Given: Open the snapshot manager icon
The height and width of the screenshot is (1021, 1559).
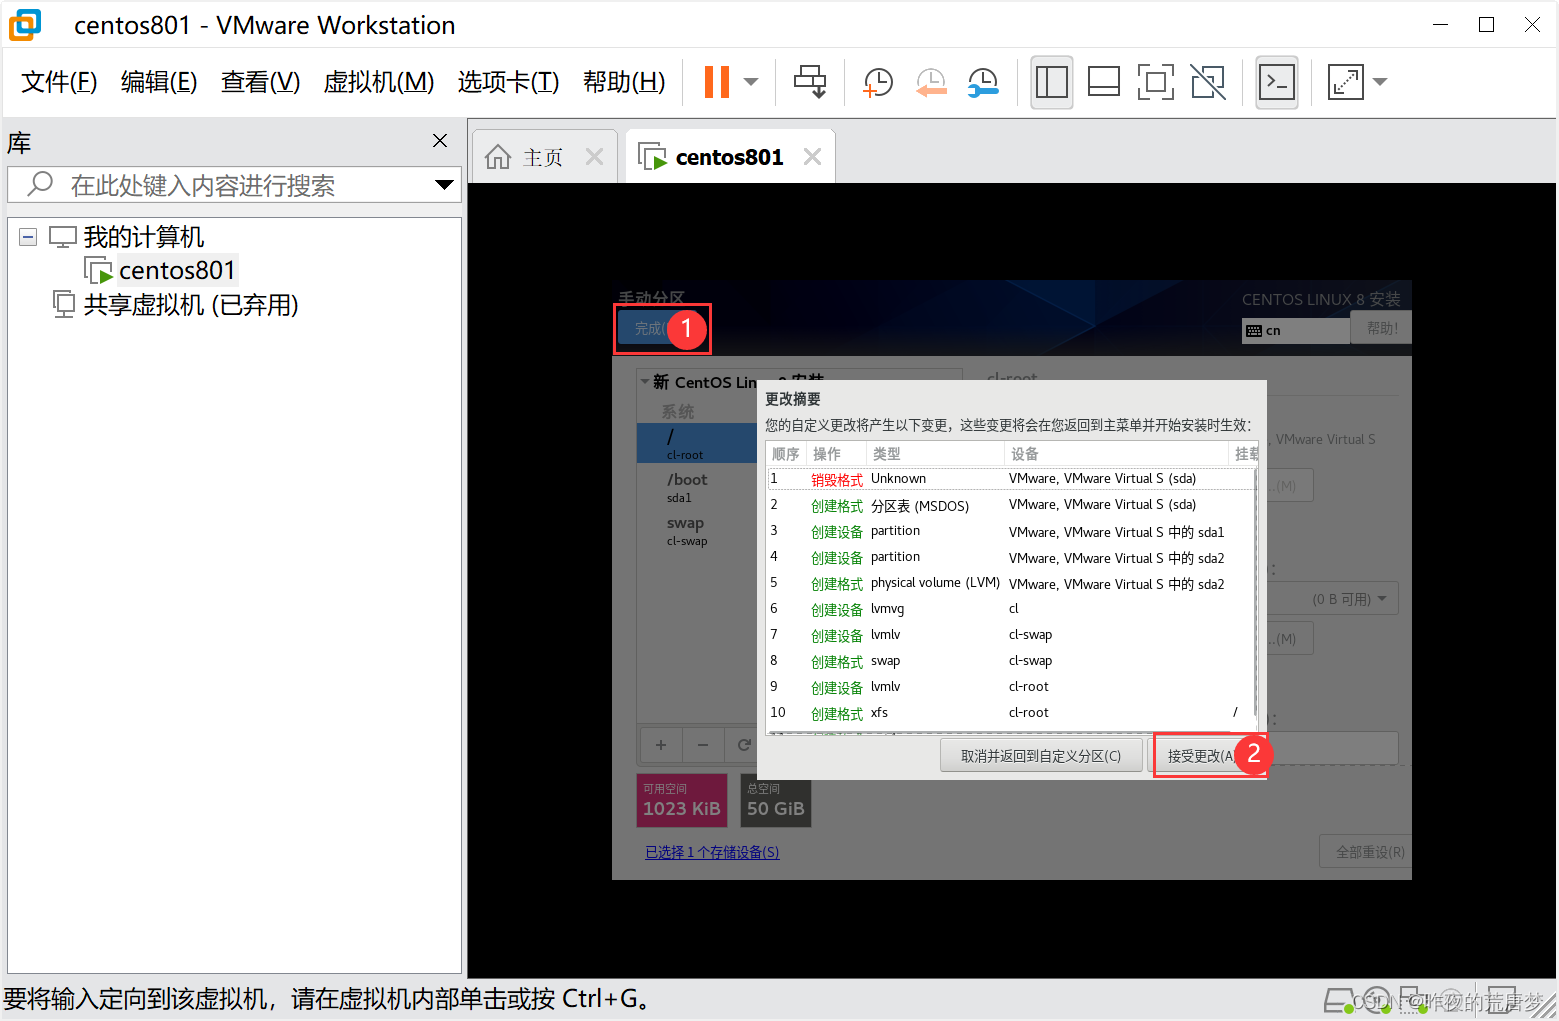Looking at the screenshot, I should [983, 82].
